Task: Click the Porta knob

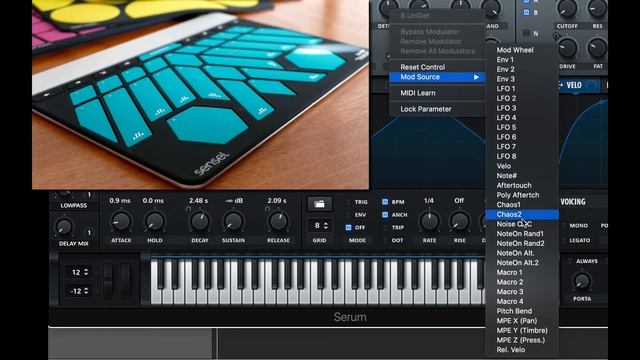Action: pos(582,281)
